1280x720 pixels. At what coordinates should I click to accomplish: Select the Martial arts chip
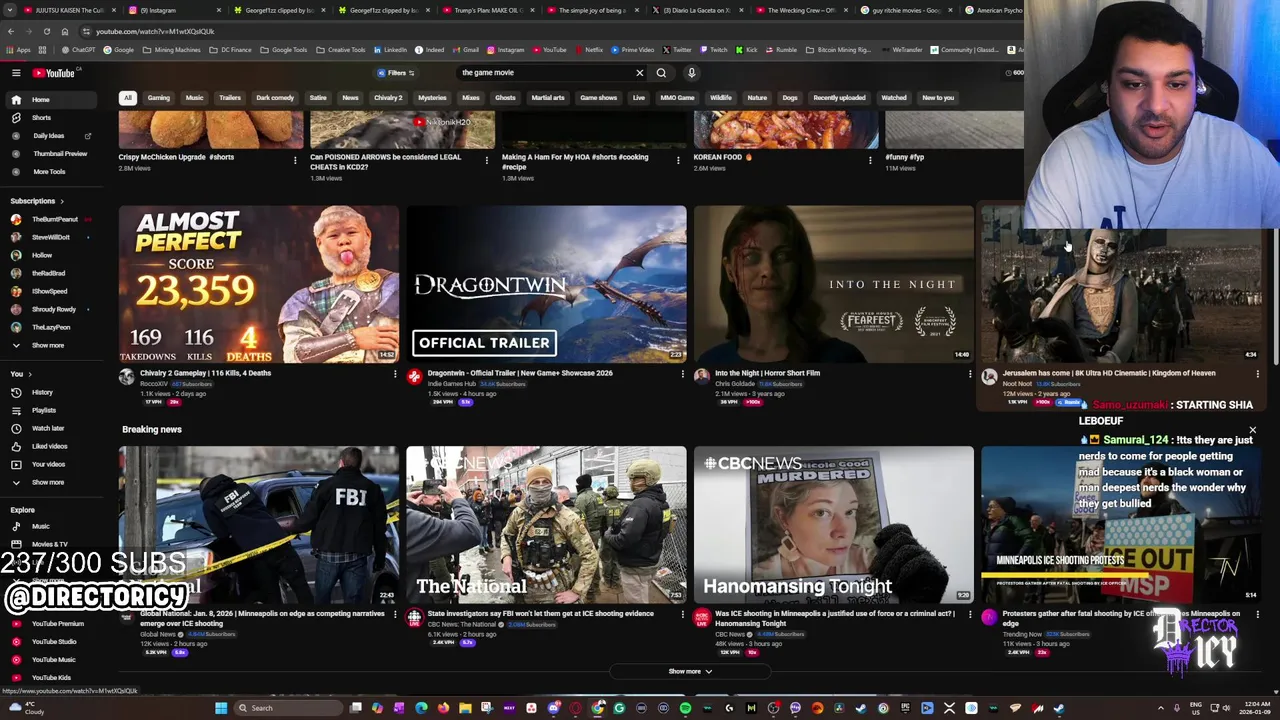548,98
